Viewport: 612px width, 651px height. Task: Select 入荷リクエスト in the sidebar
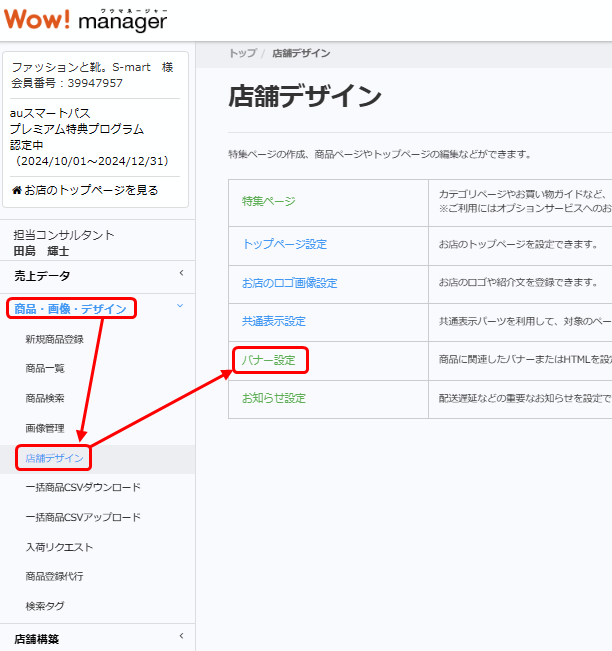(59, 547)
